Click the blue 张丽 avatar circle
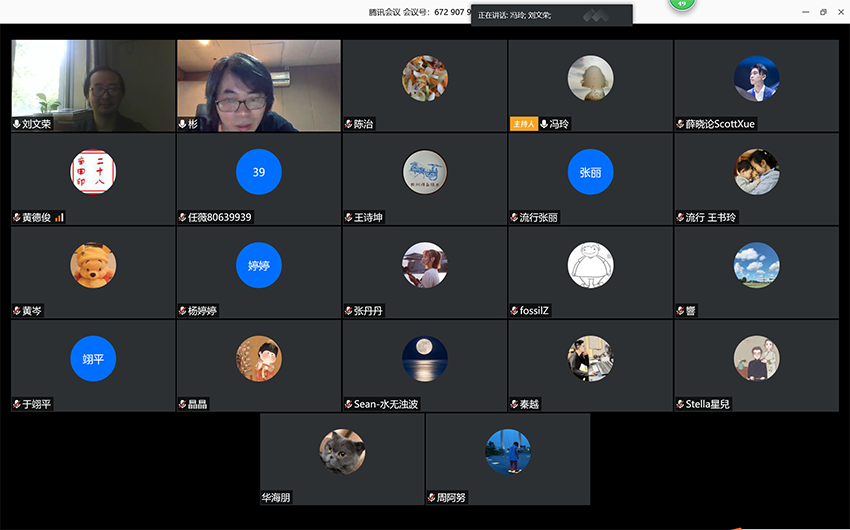The width and height of the screenshot is (850, 530). (590, 172)
